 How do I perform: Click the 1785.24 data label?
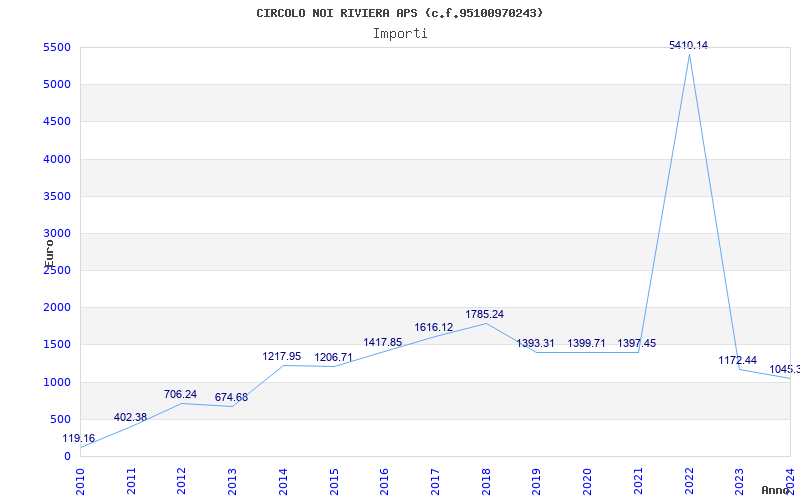(484, 314)
